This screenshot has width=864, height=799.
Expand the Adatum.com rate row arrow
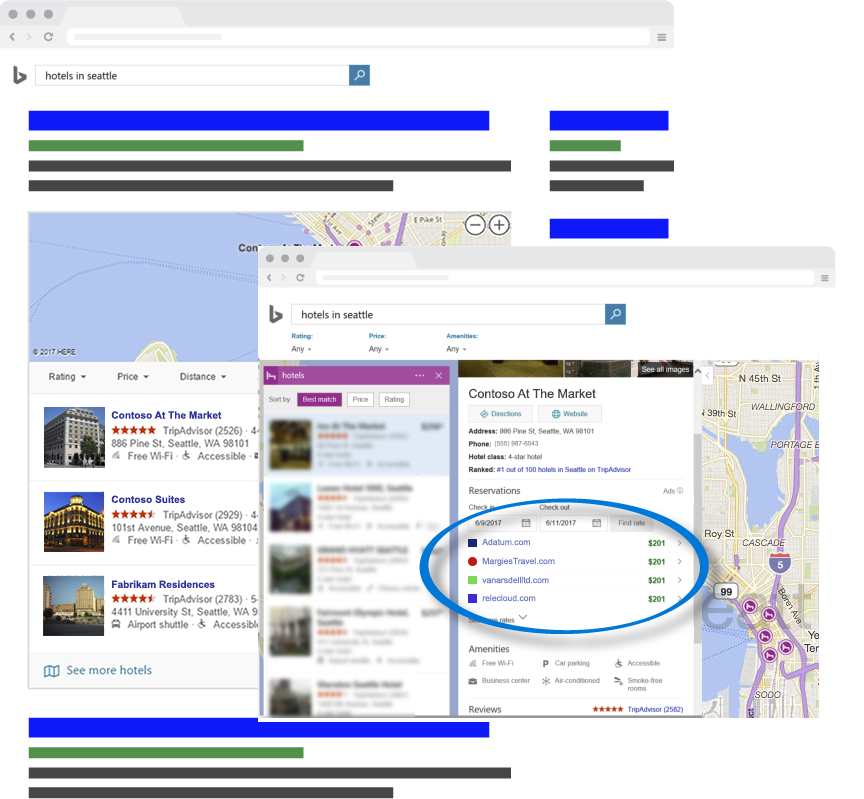[x=679, y=543]
